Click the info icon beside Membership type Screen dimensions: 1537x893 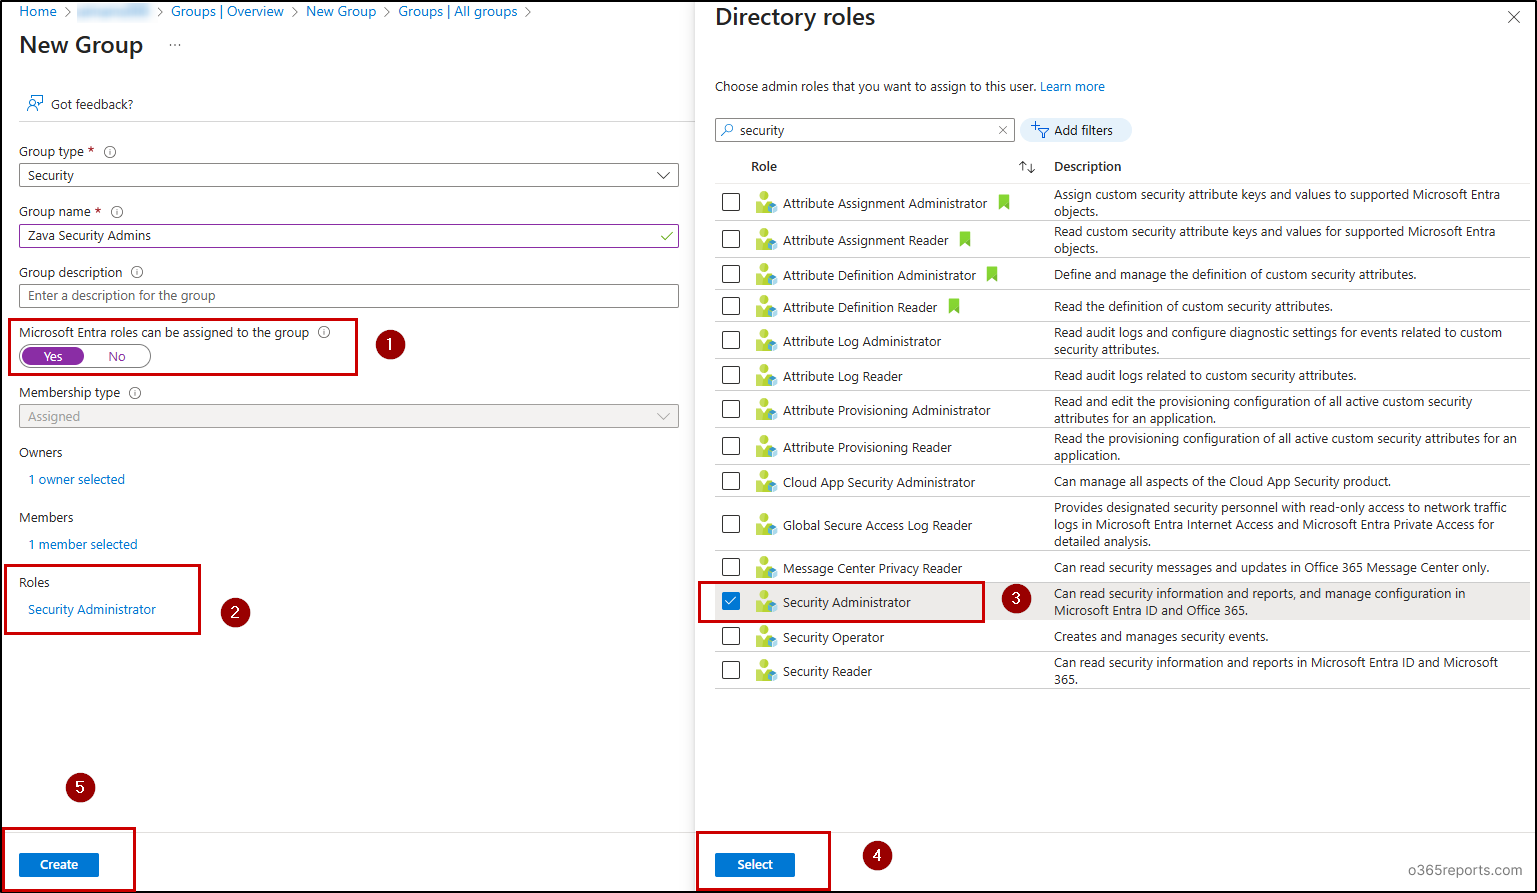click(x=135, y=393)
